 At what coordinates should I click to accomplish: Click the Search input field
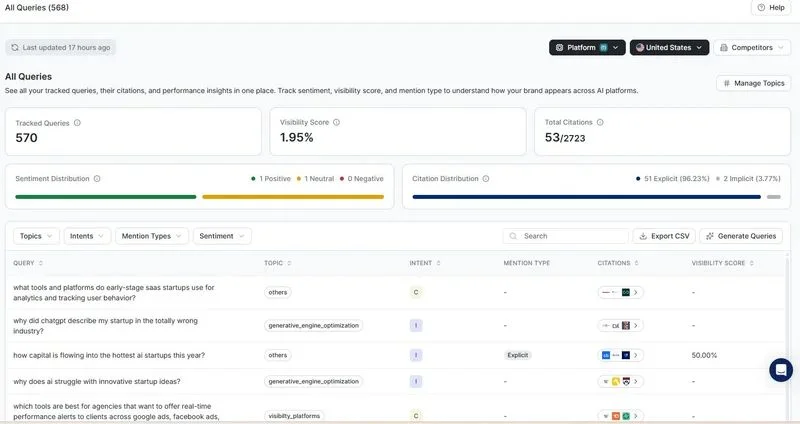click(565, 236)
